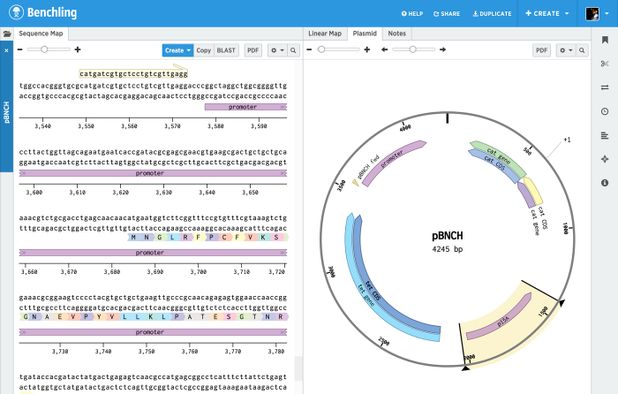Open the scissors digest panel icon
This screenshot has height=394, width=618.
[605, 63]
